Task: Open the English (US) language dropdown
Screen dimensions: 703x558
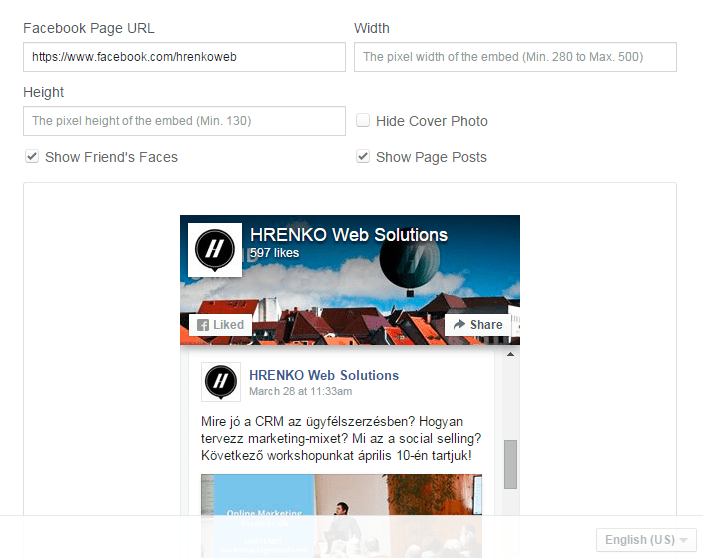Action: click(x=646, y=540)
